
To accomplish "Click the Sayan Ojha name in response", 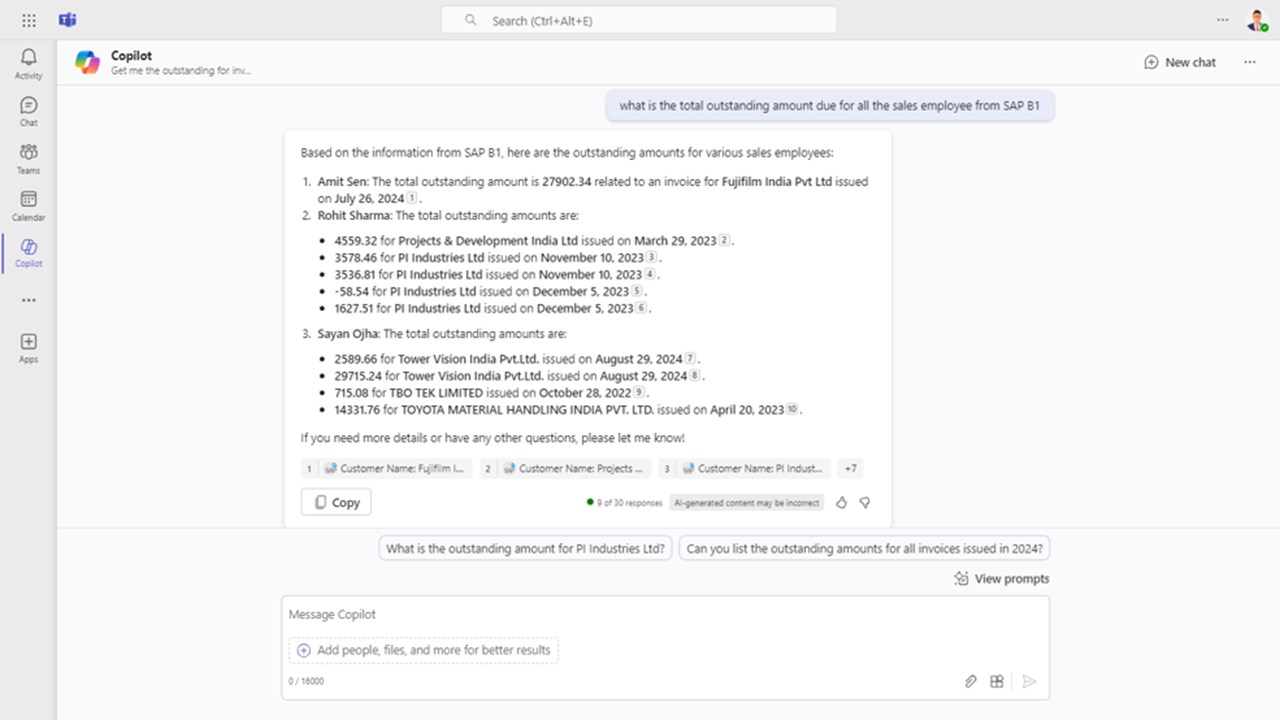I will pos(348,334).
